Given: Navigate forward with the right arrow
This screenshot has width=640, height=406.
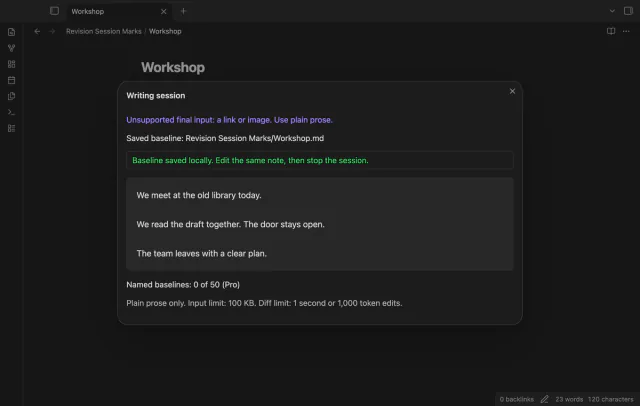Looking at the screenshot, I should click(52, 31).
